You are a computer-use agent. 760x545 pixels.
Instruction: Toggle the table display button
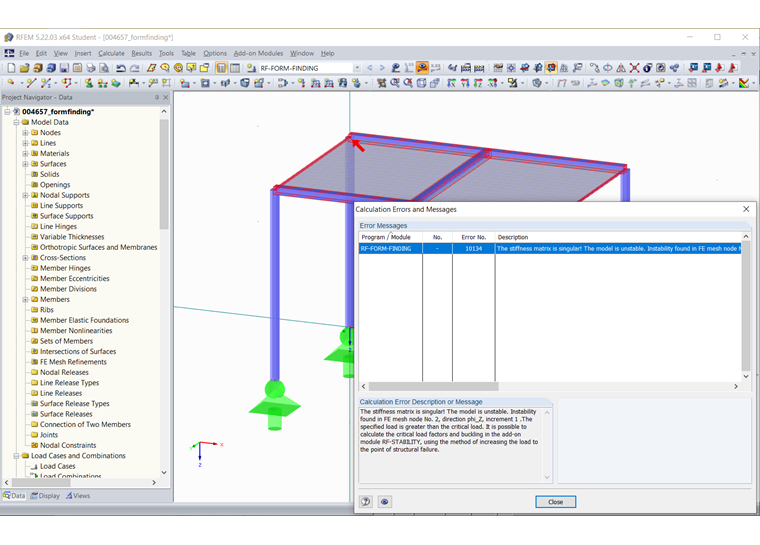pos(235,68)
